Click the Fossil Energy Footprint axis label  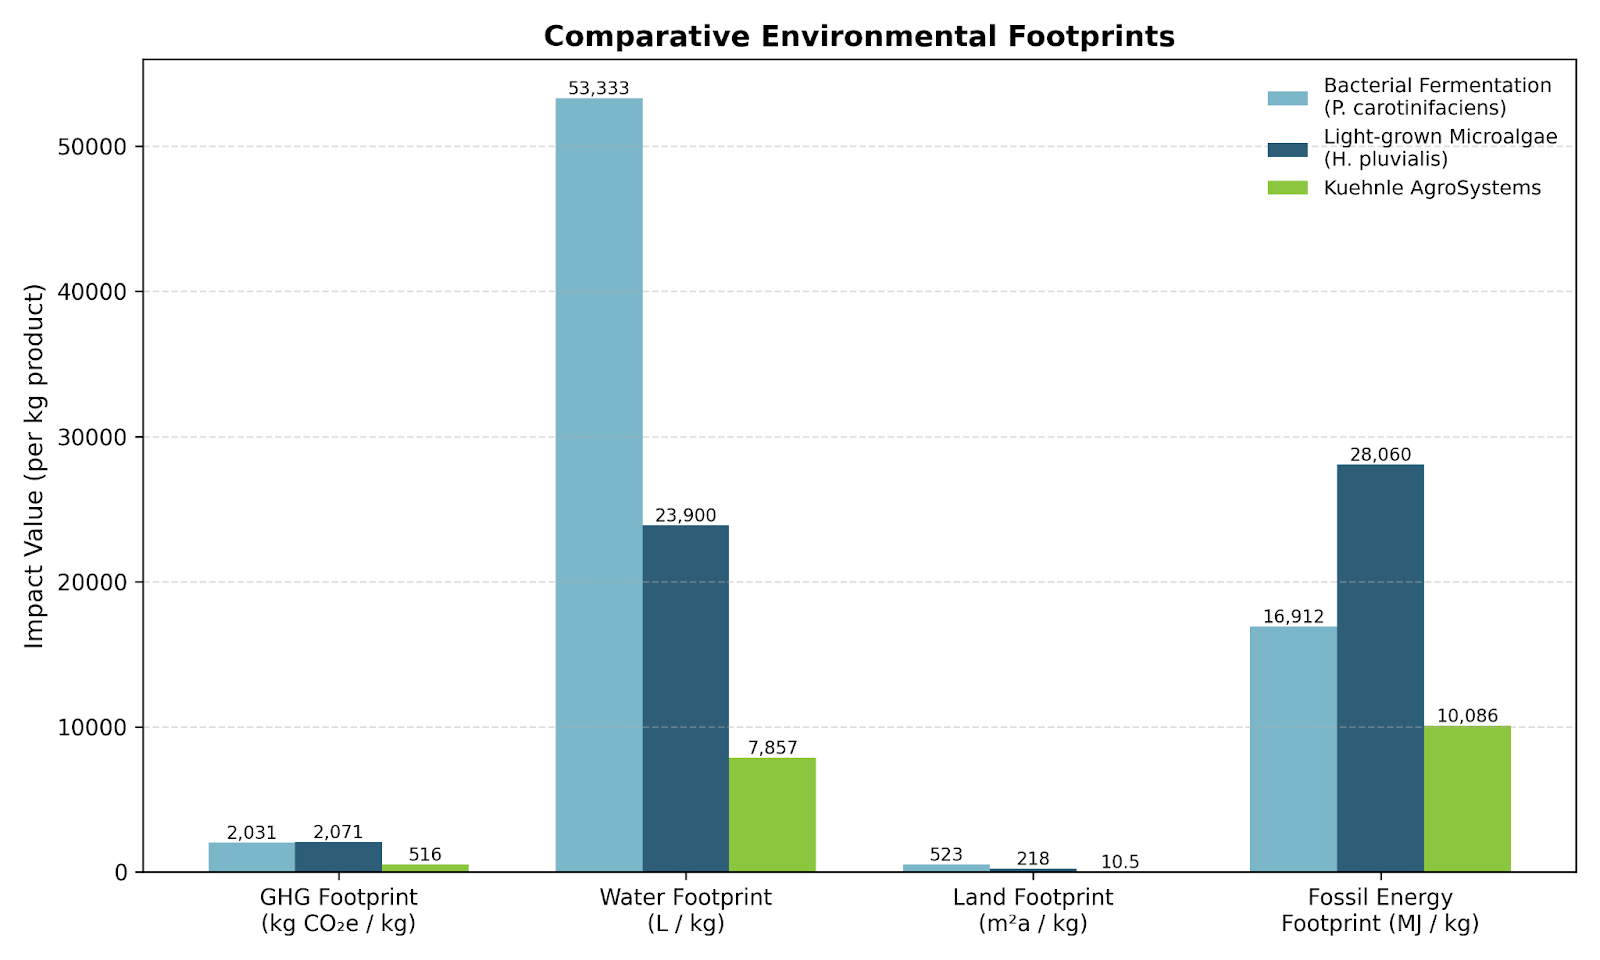click(x=1380, y=910)
